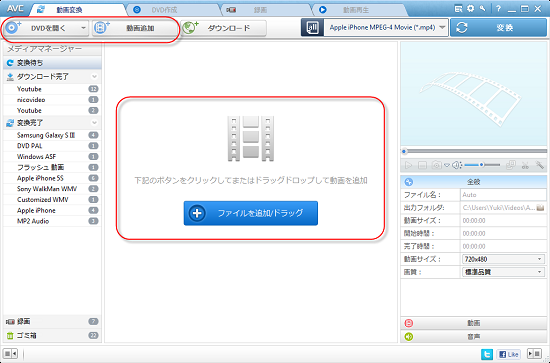Open settings with the gear icon
Screen dimensions: 550x363
coord(470,9)
